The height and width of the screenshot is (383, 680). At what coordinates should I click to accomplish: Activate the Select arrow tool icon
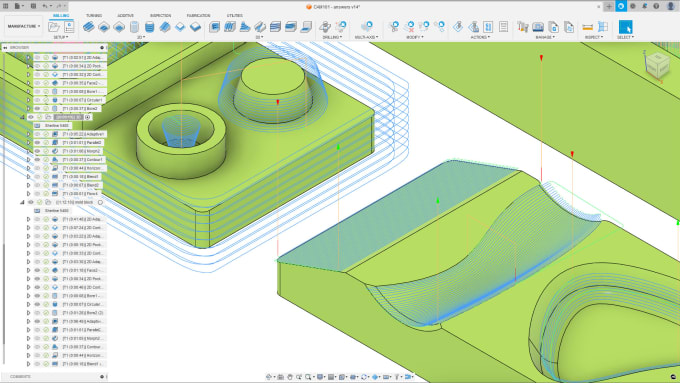pyautogui.click(x=625, y=27)
